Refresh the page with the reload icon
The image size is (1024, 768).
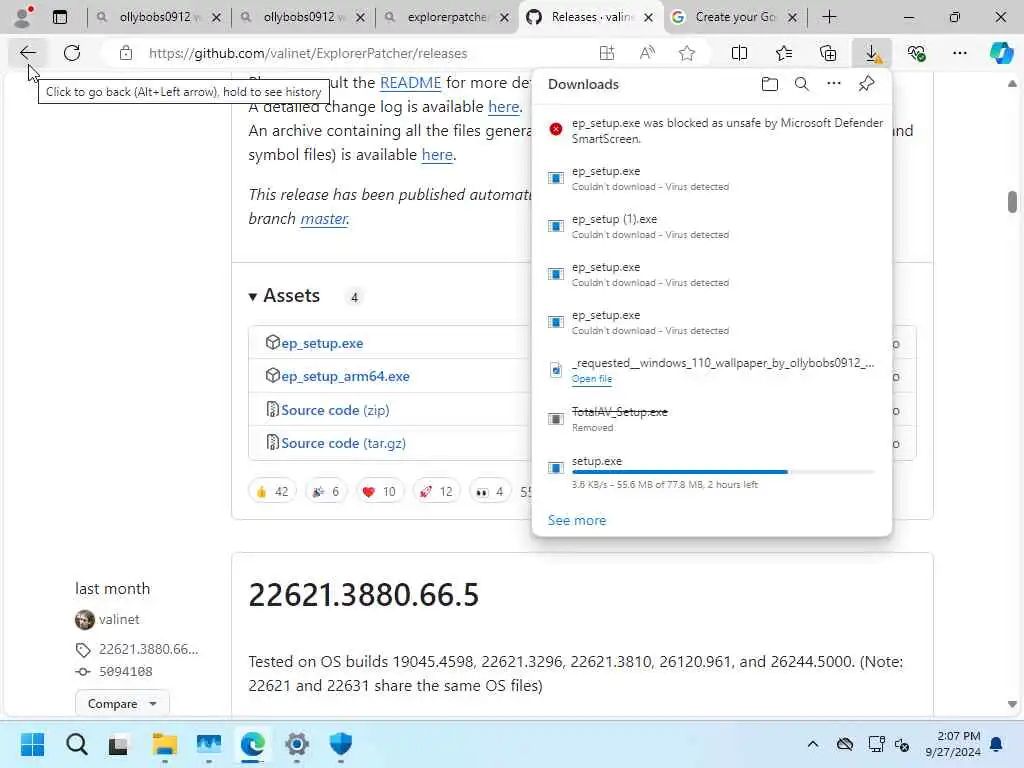72,53
